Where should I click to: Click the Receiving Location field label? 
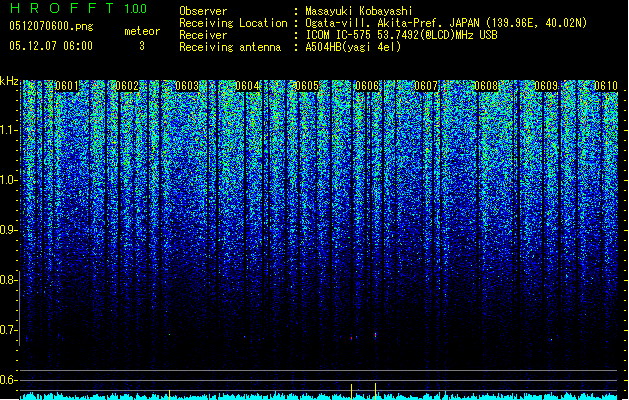tap(233, 23)
